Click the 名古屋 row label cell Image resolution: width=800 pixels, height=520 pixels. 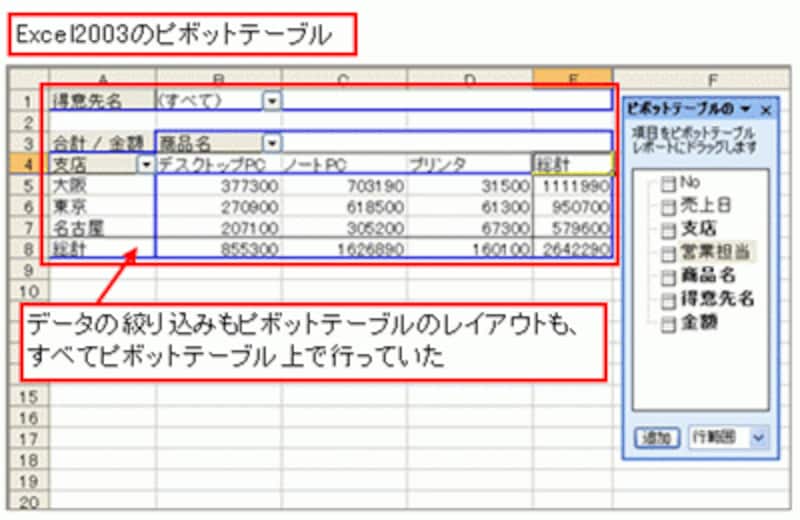pos(103,228)
